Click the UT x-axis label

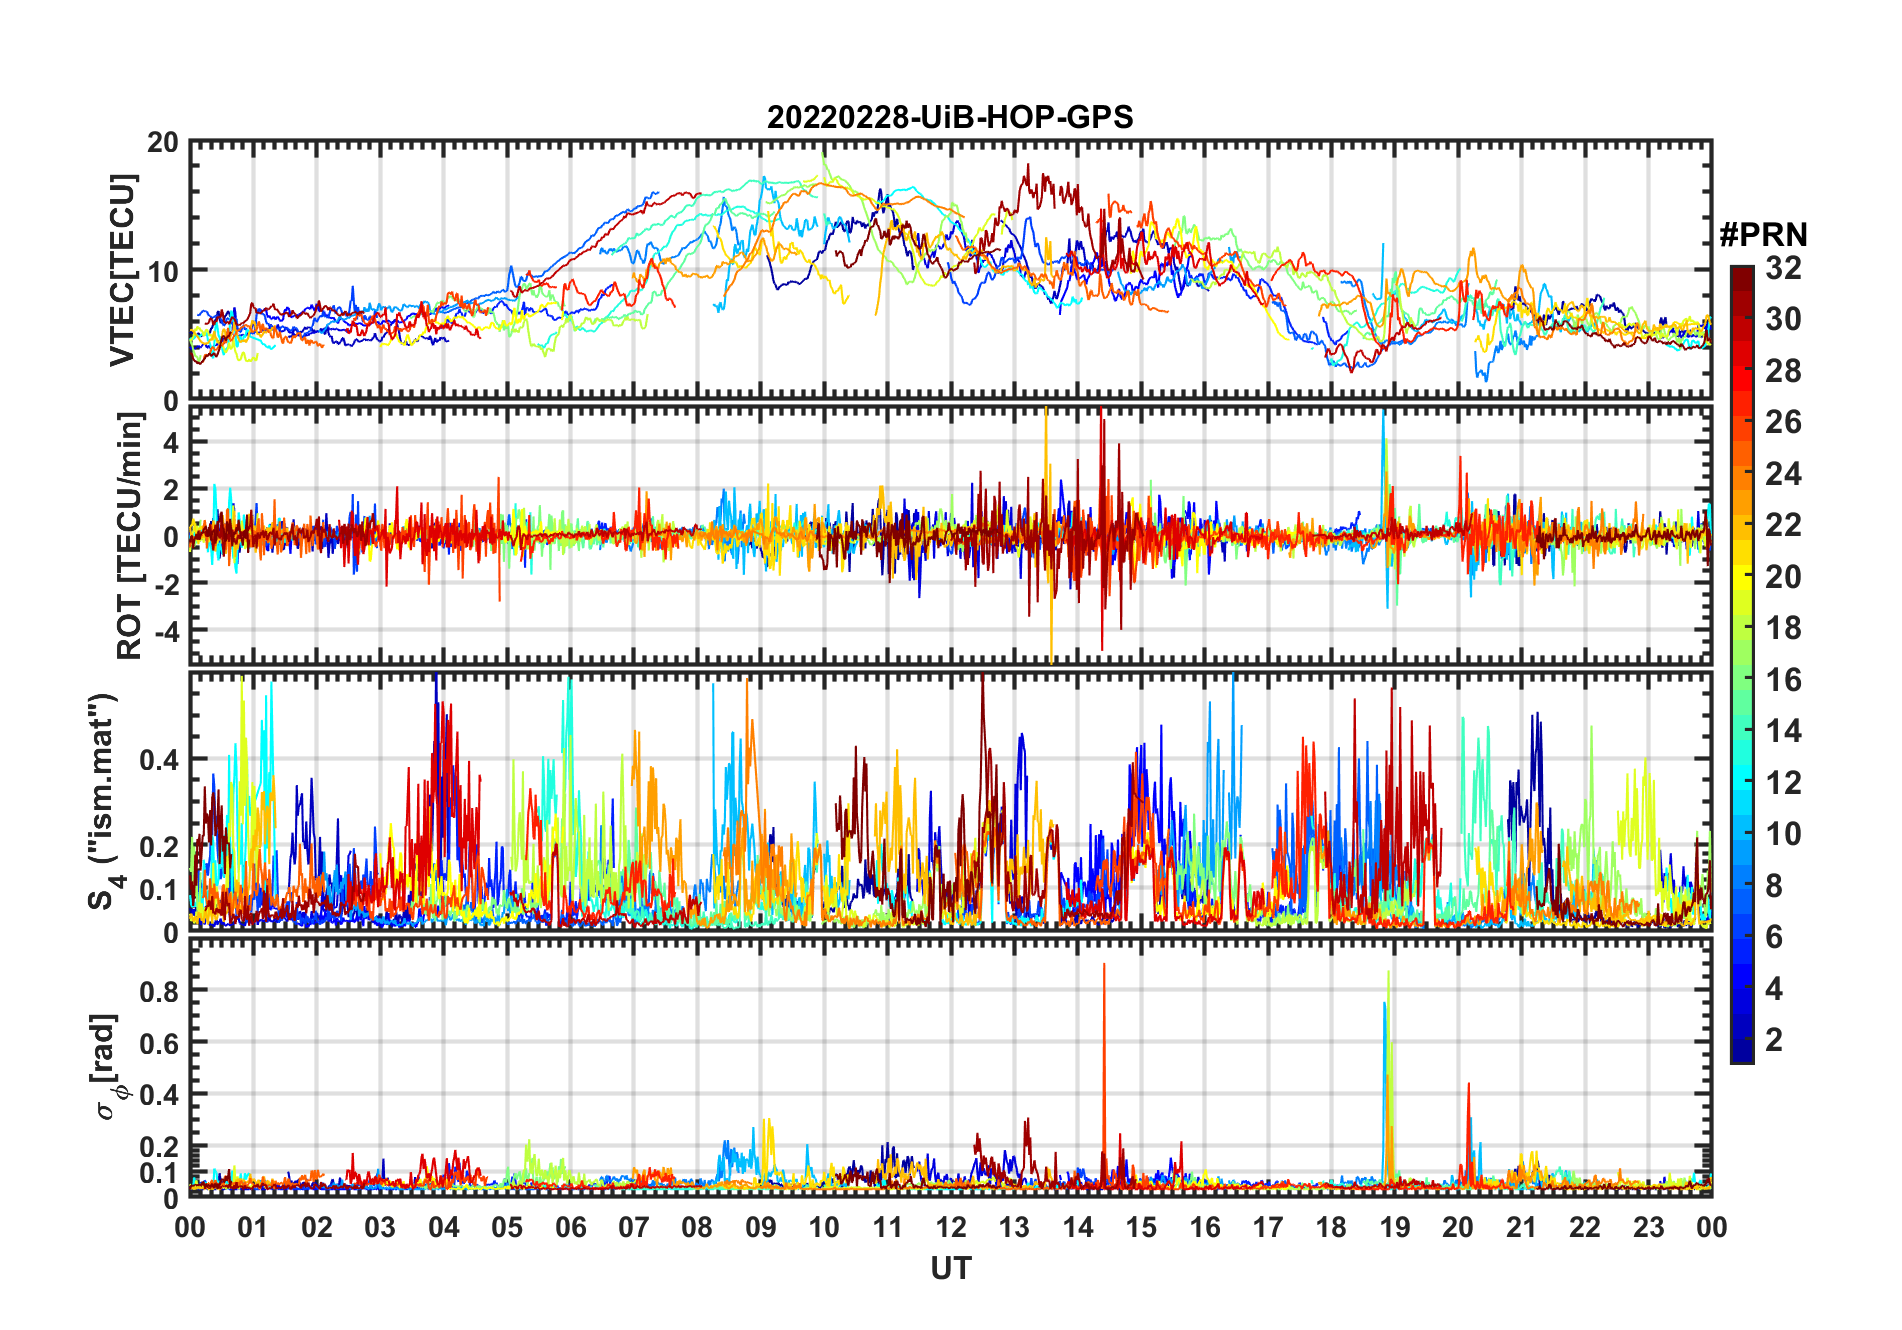(x=950, y=1268)
